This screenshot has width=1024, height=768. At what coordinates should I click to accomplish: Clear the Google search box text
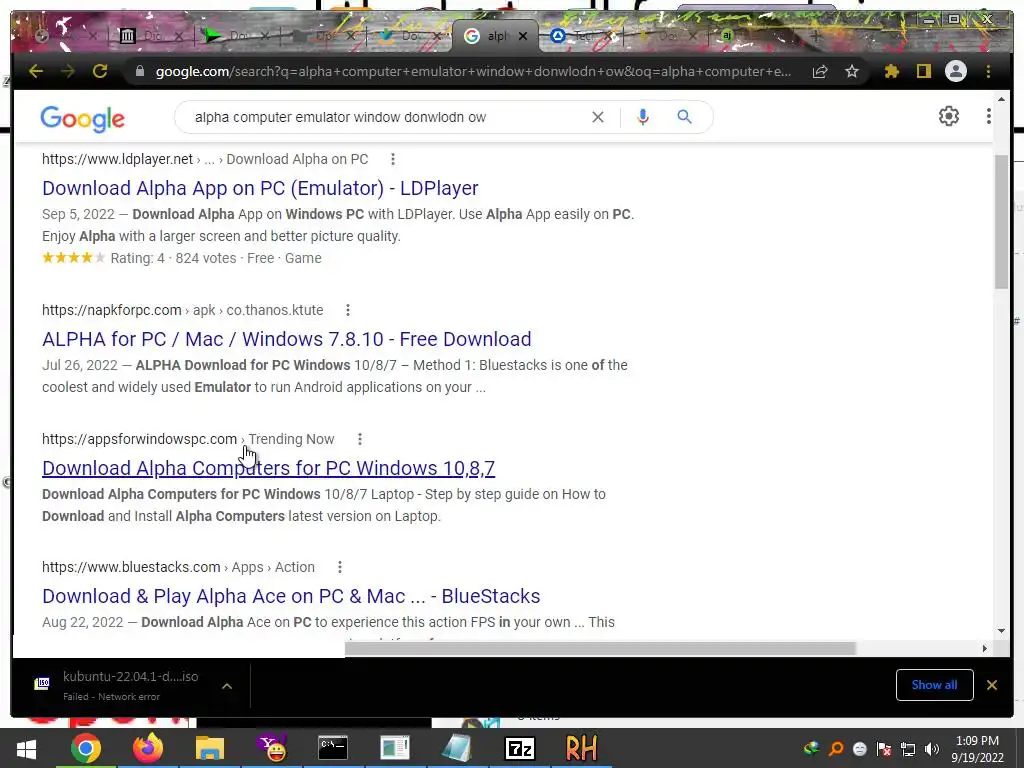tap(598, 117)
